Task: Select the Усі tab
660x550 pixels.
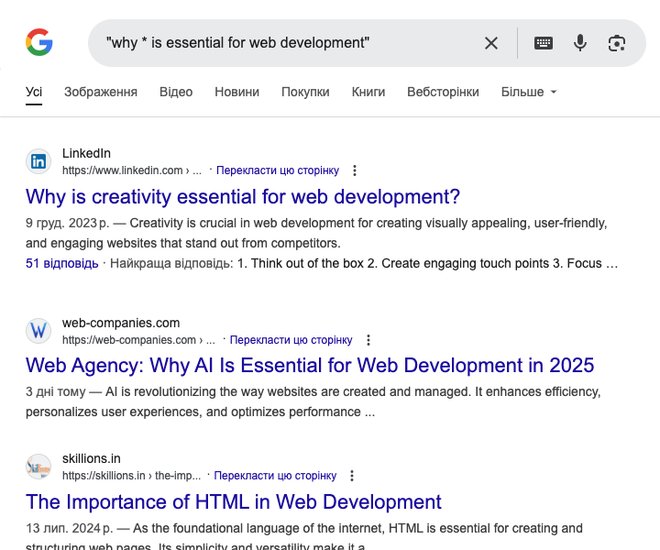Action: 34,92
